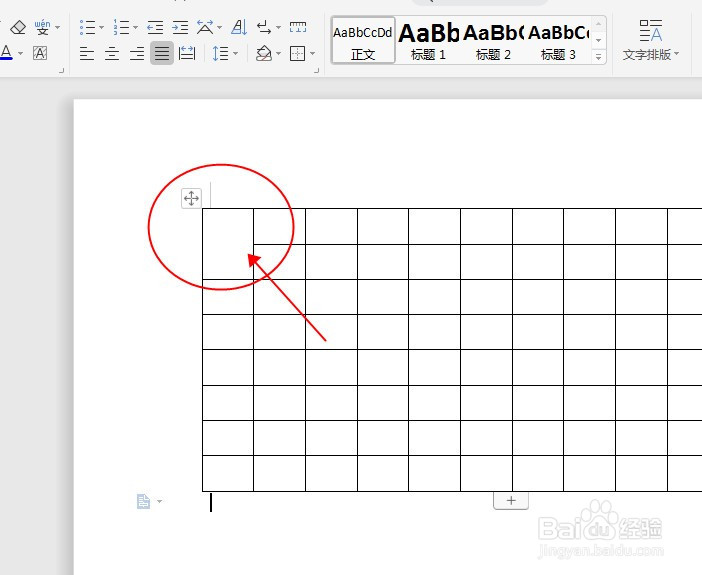
Task: Select the 正文 style
Action: tap(363, 41)
